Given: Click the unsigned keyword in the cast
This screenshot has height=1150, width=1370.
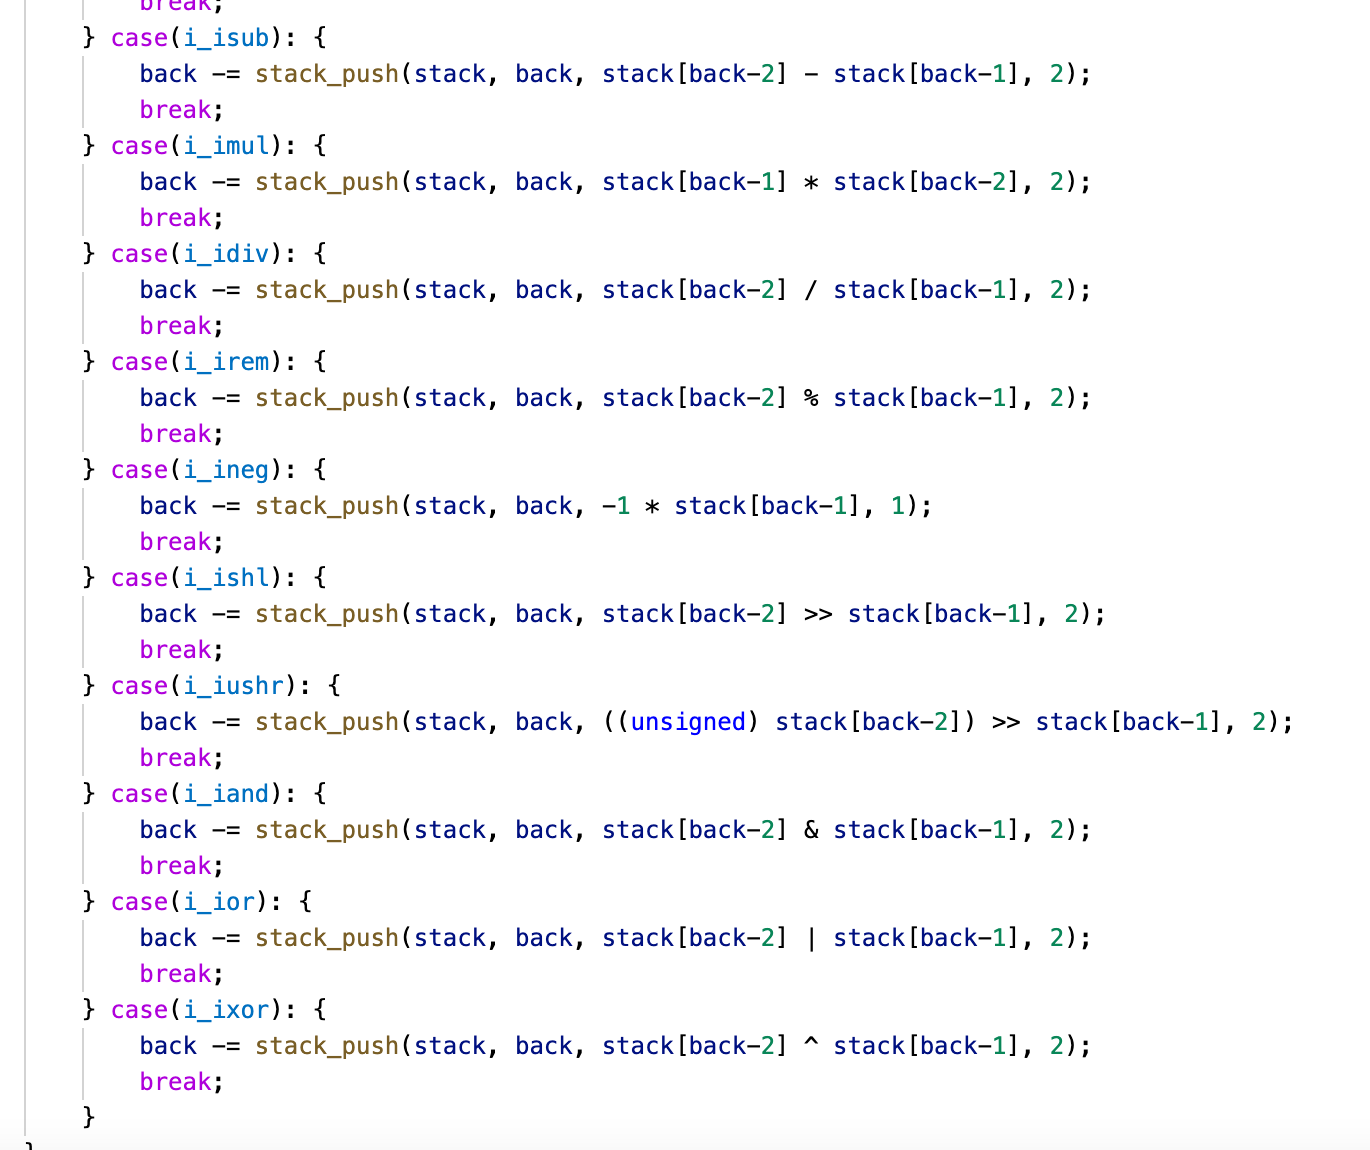Looking at the screenshot, I should (x=688, y=722).
